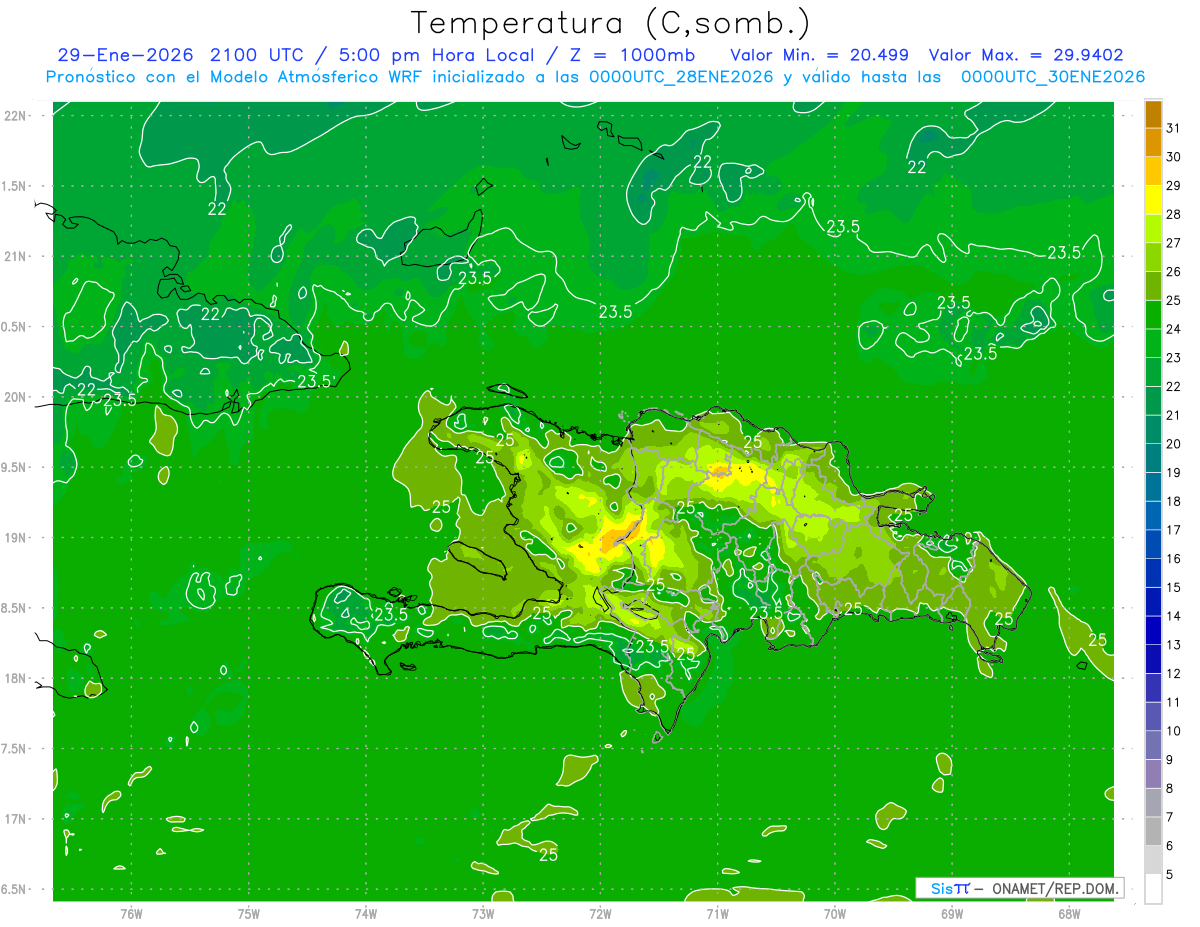Image resolution: width=1200 pixels, height=927 pixels.
Task: Click the 'ONAMET/REP.DOM.' credit label
Action: coord(1055,888)
